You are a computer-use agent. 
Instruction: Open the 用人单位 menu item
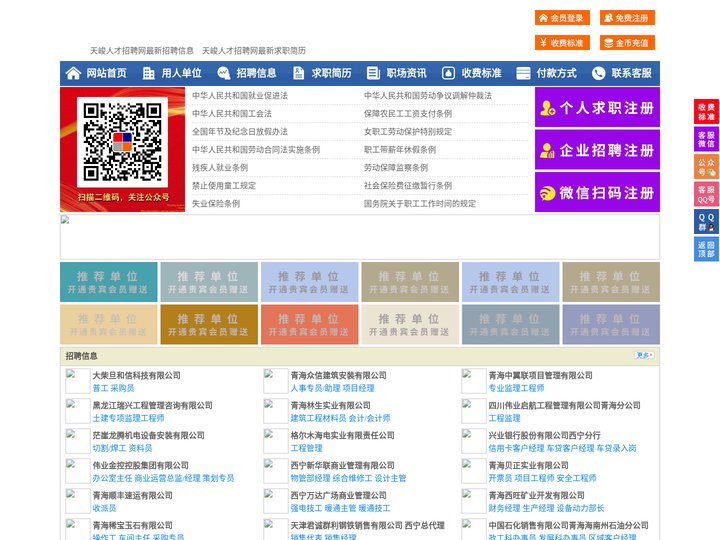(x=181, y=73)
